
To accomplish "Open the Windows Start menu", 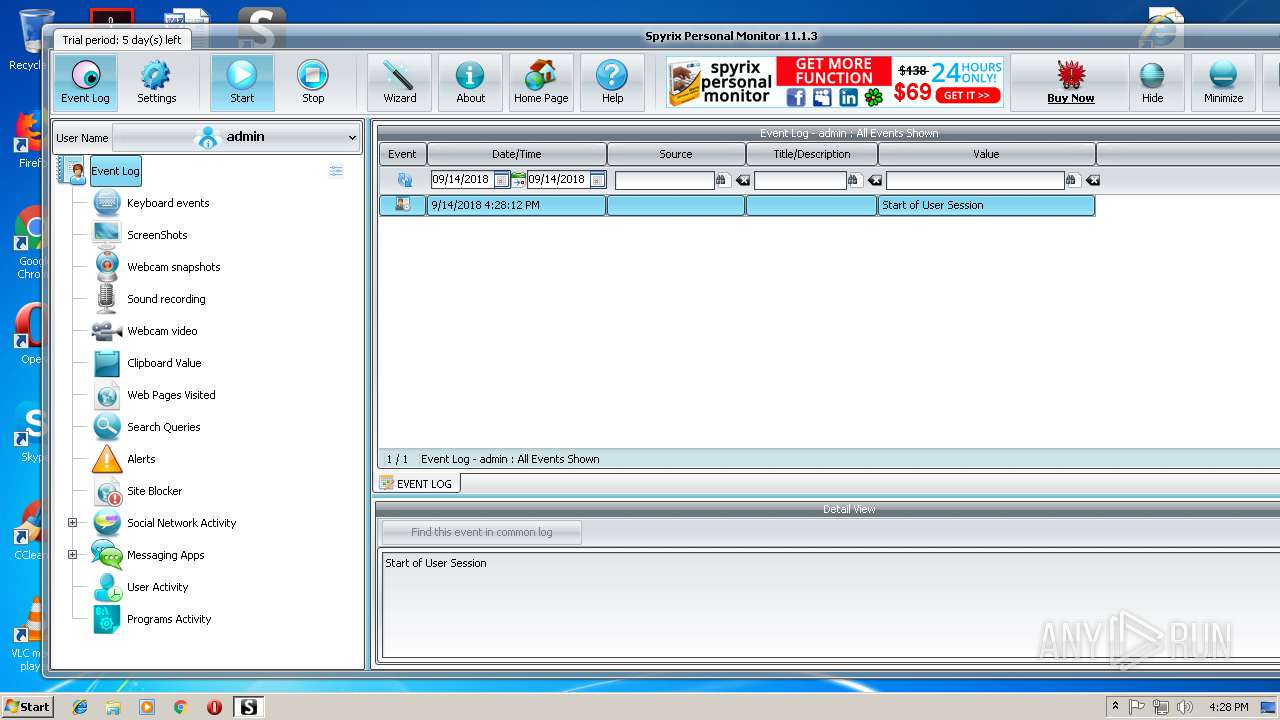I will tap(27, 706).
